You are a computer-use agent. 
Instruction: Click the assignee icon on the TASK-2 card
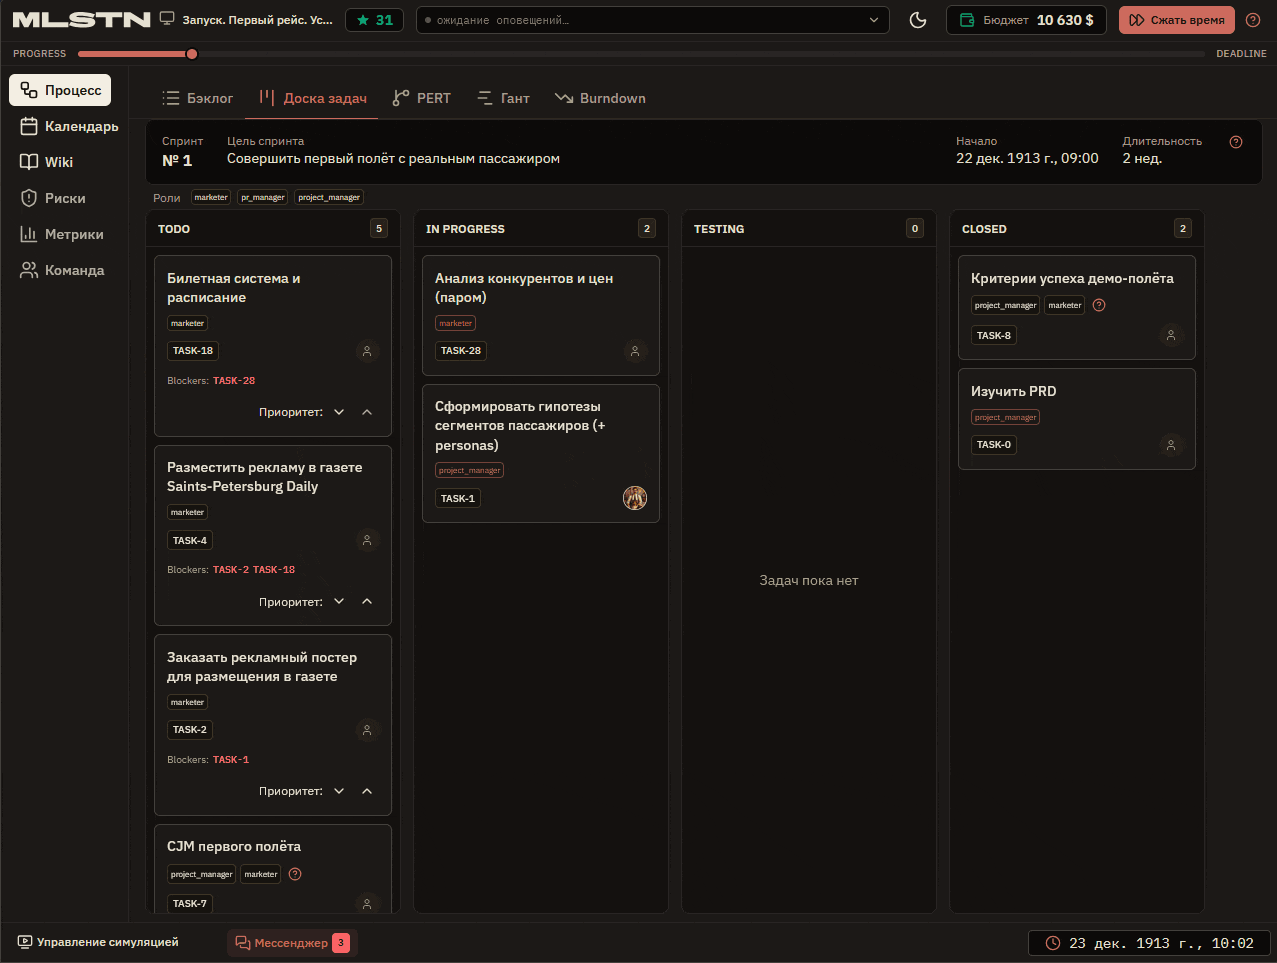[367, 730]
